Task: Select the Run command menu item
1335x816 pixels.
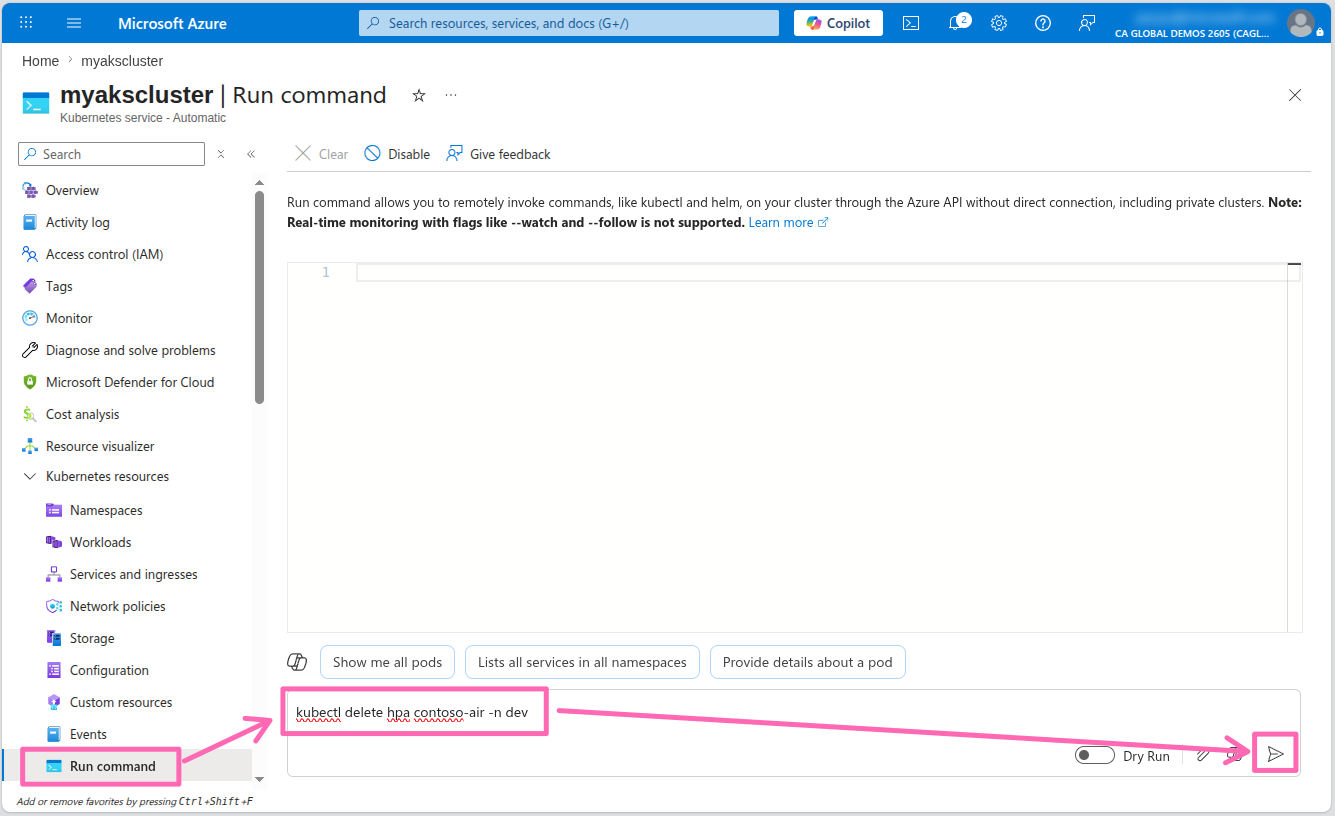Action: point(113,766)
